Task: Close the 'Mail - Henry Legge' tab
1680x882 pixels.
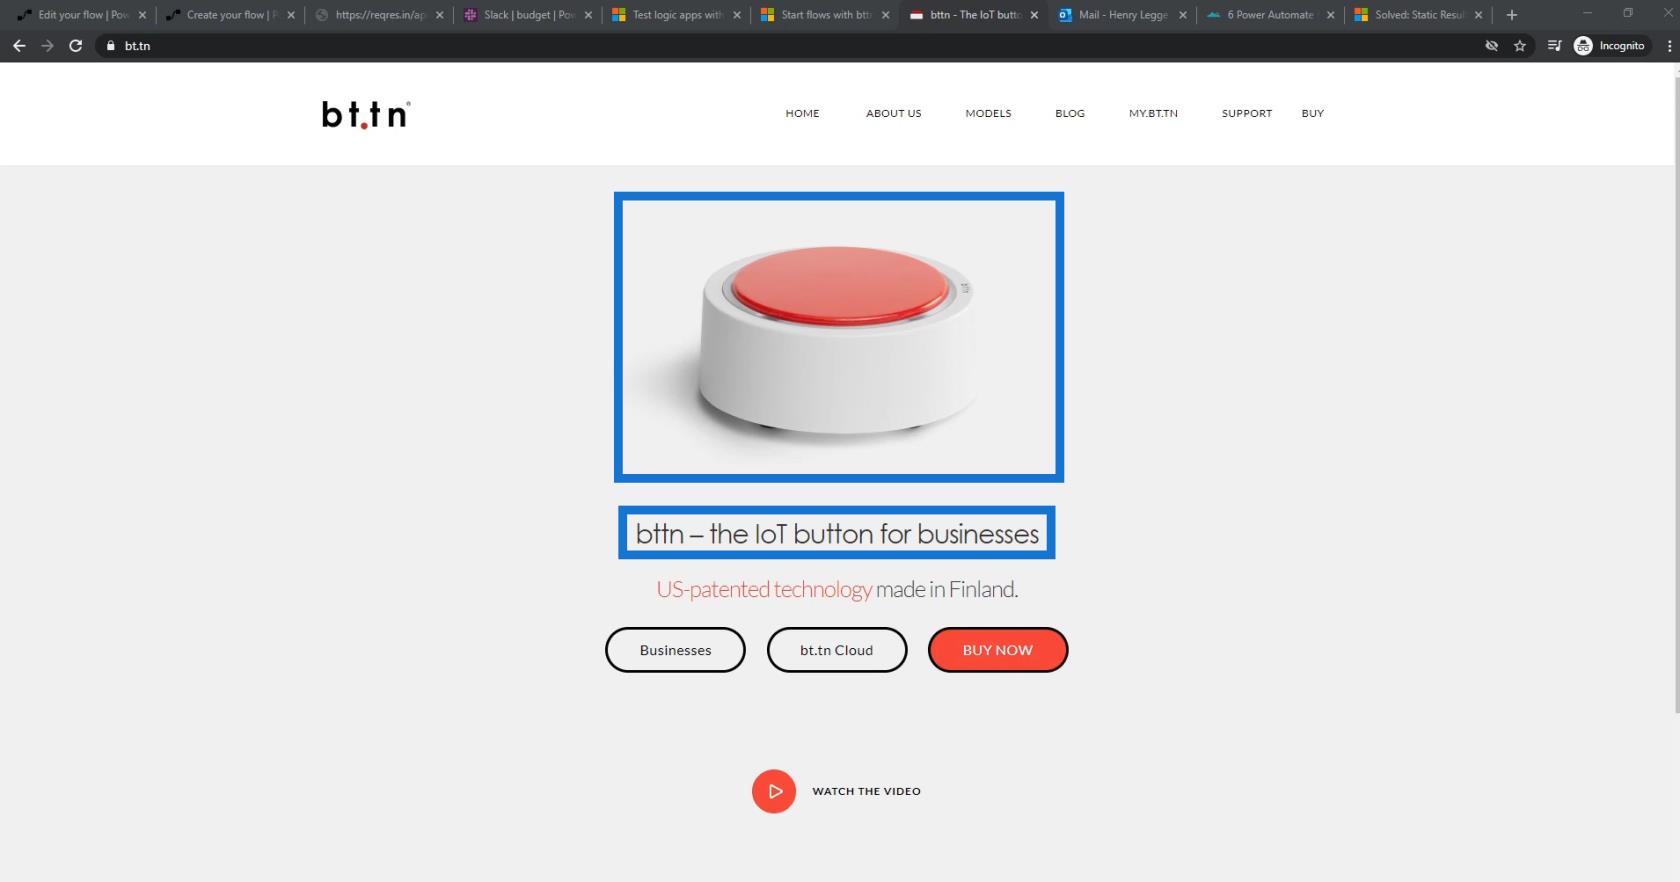Action: click(1183, 15)
